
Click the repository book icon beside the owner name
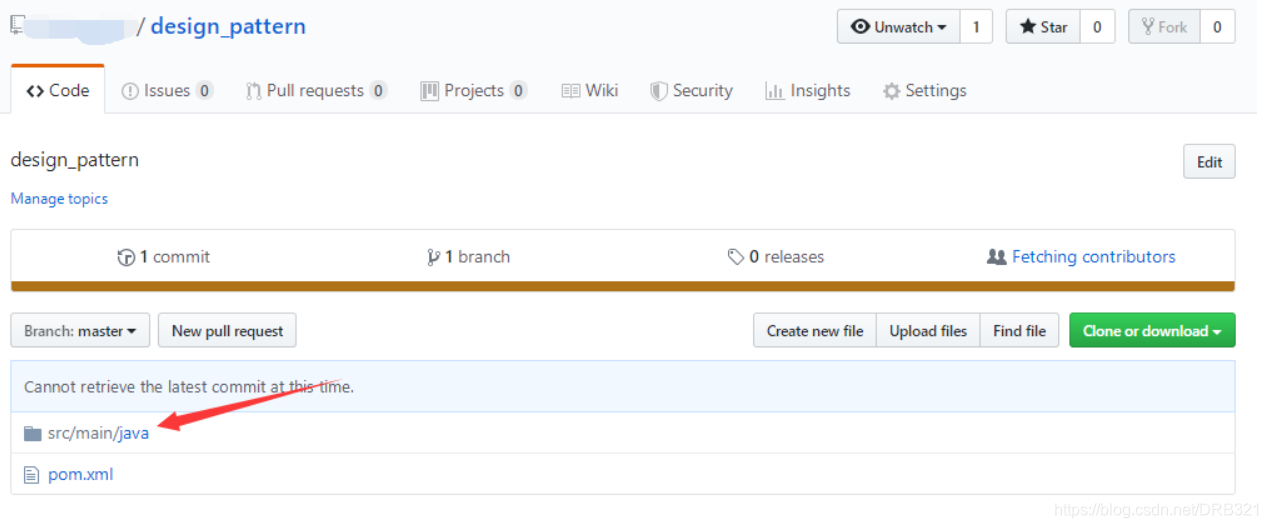click(x=17, y=26)
